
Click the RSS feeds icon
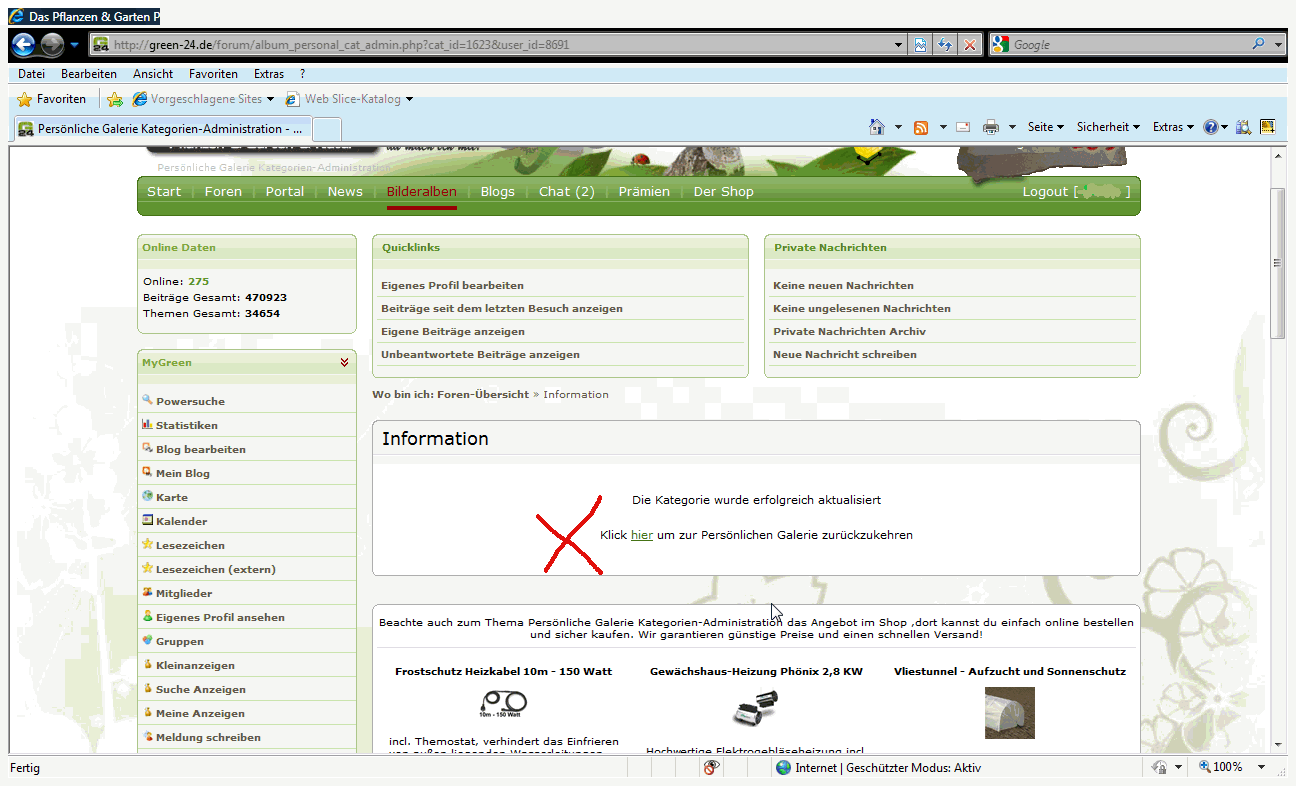click(x=920, y=127)
